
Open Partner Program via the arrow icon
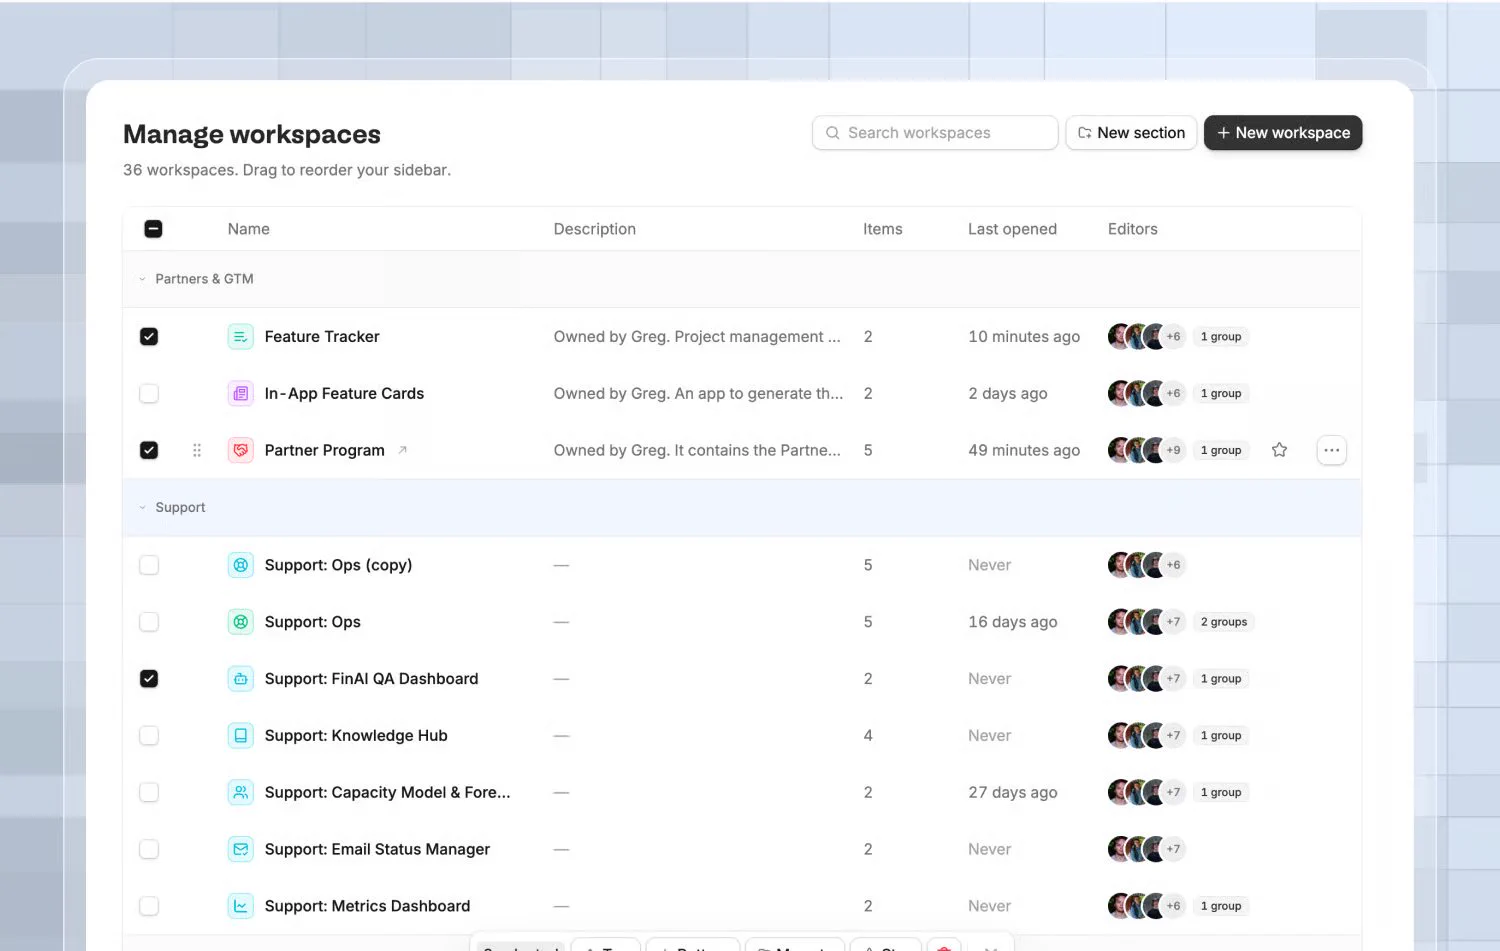pos(403,450)
